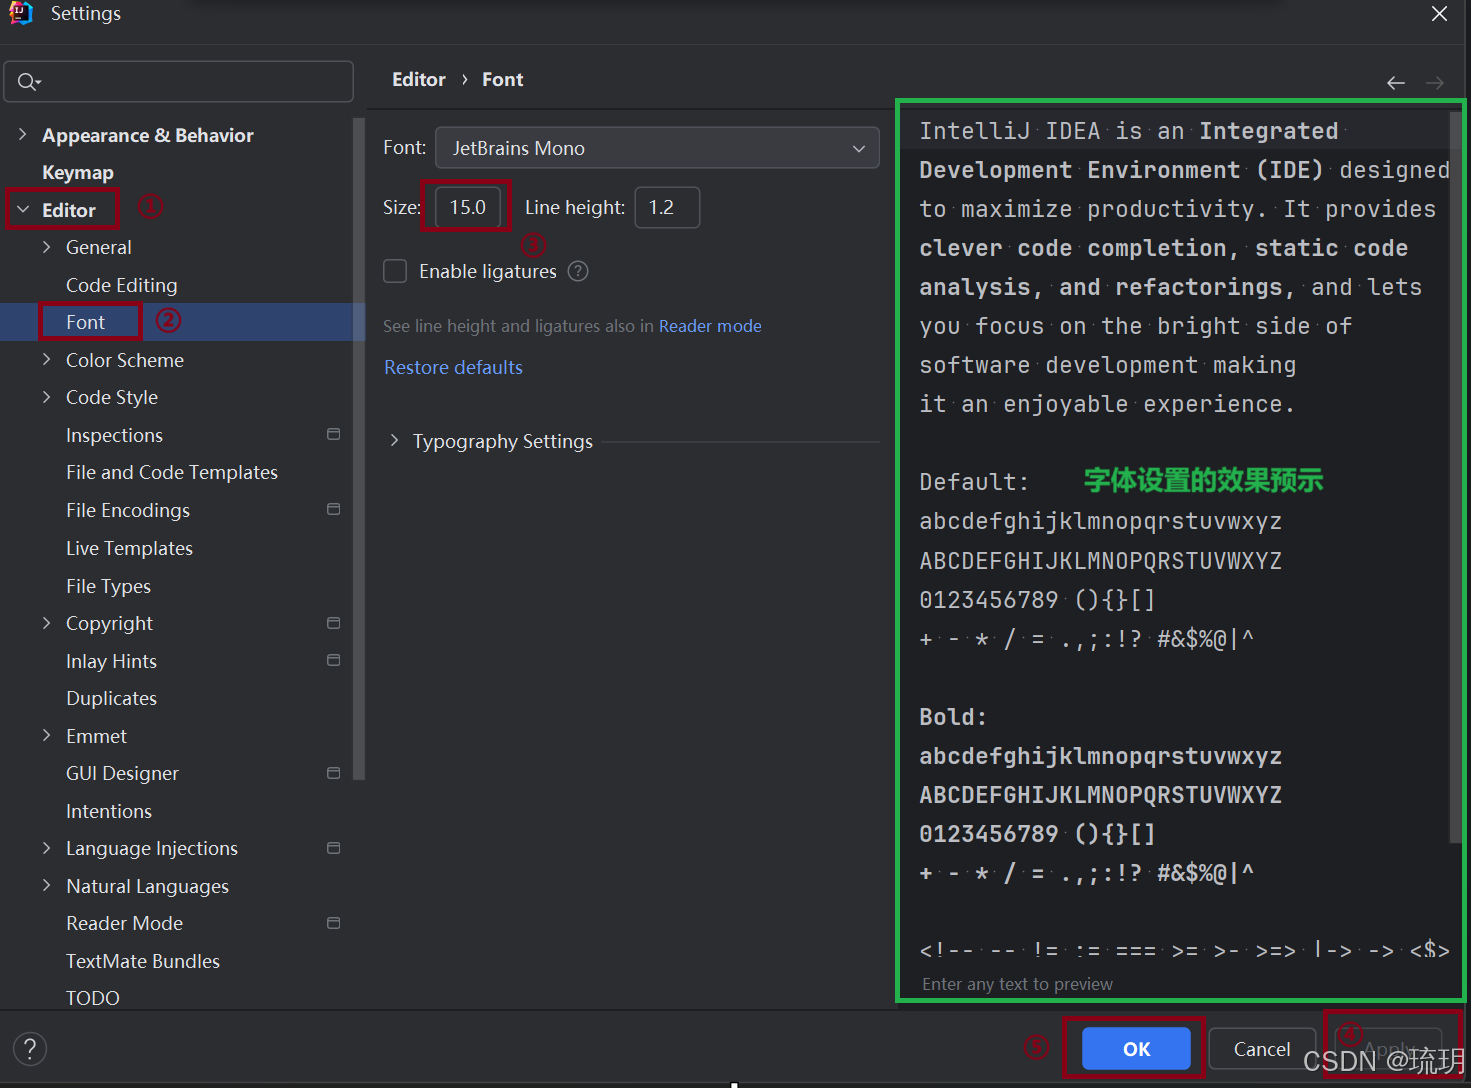Open File Encodings settings page
Image resolution: width=1471 pixels, height=1088 pixels.
point(128,510)
